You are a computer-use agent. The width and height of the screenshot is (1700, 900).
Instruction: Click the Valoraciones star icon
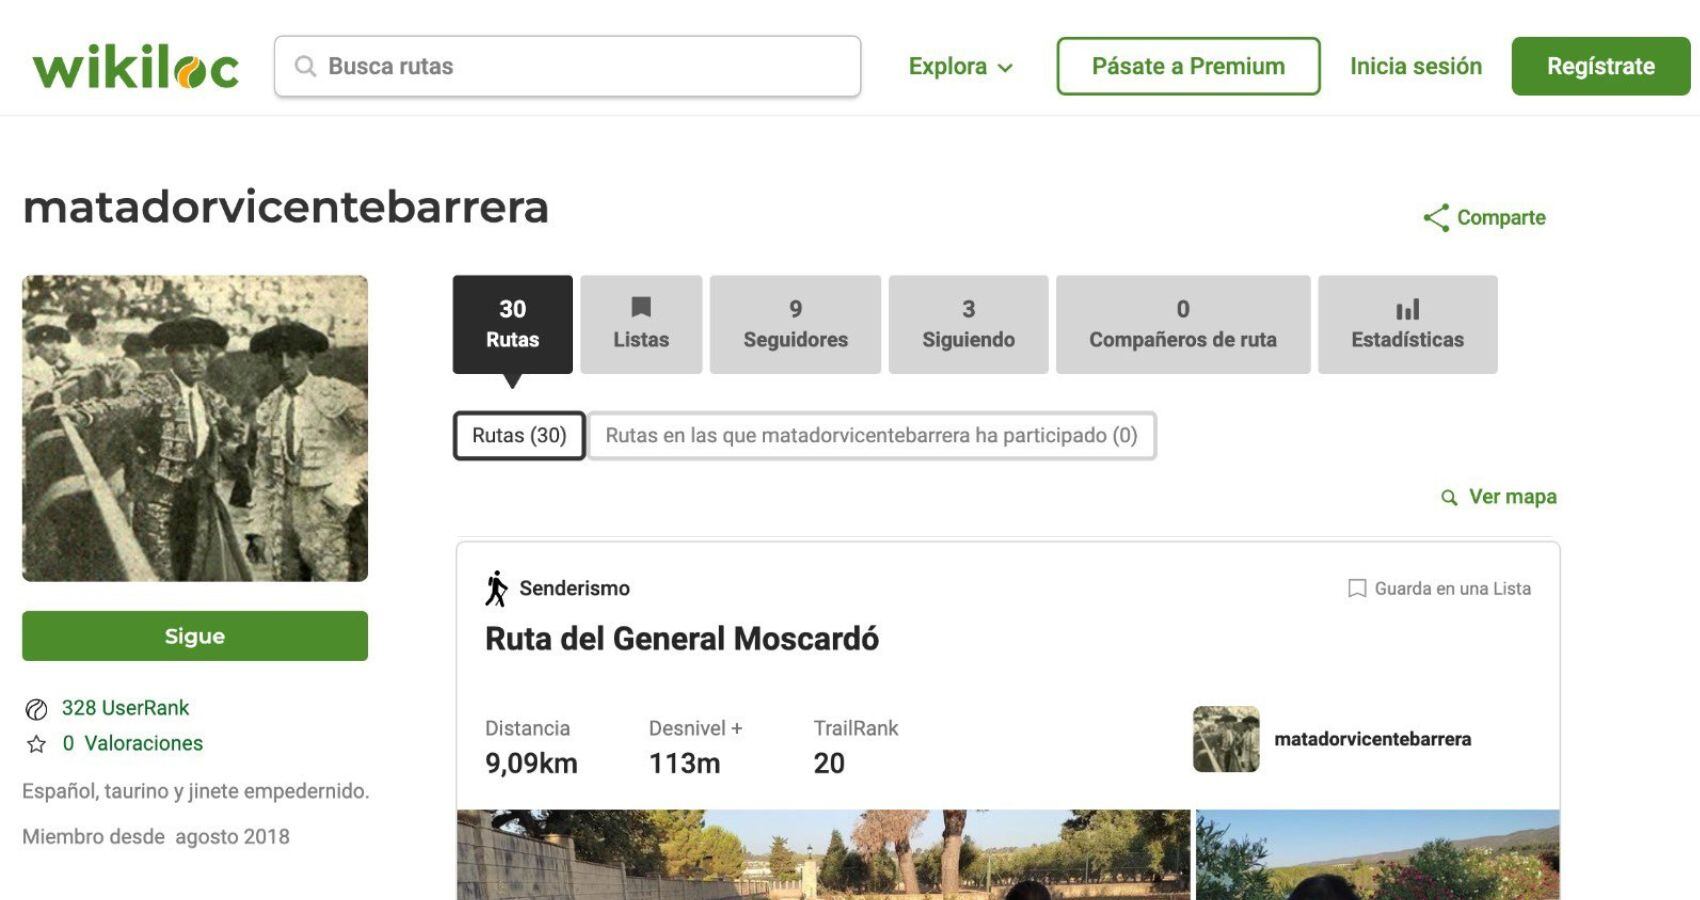coord(36,744)
